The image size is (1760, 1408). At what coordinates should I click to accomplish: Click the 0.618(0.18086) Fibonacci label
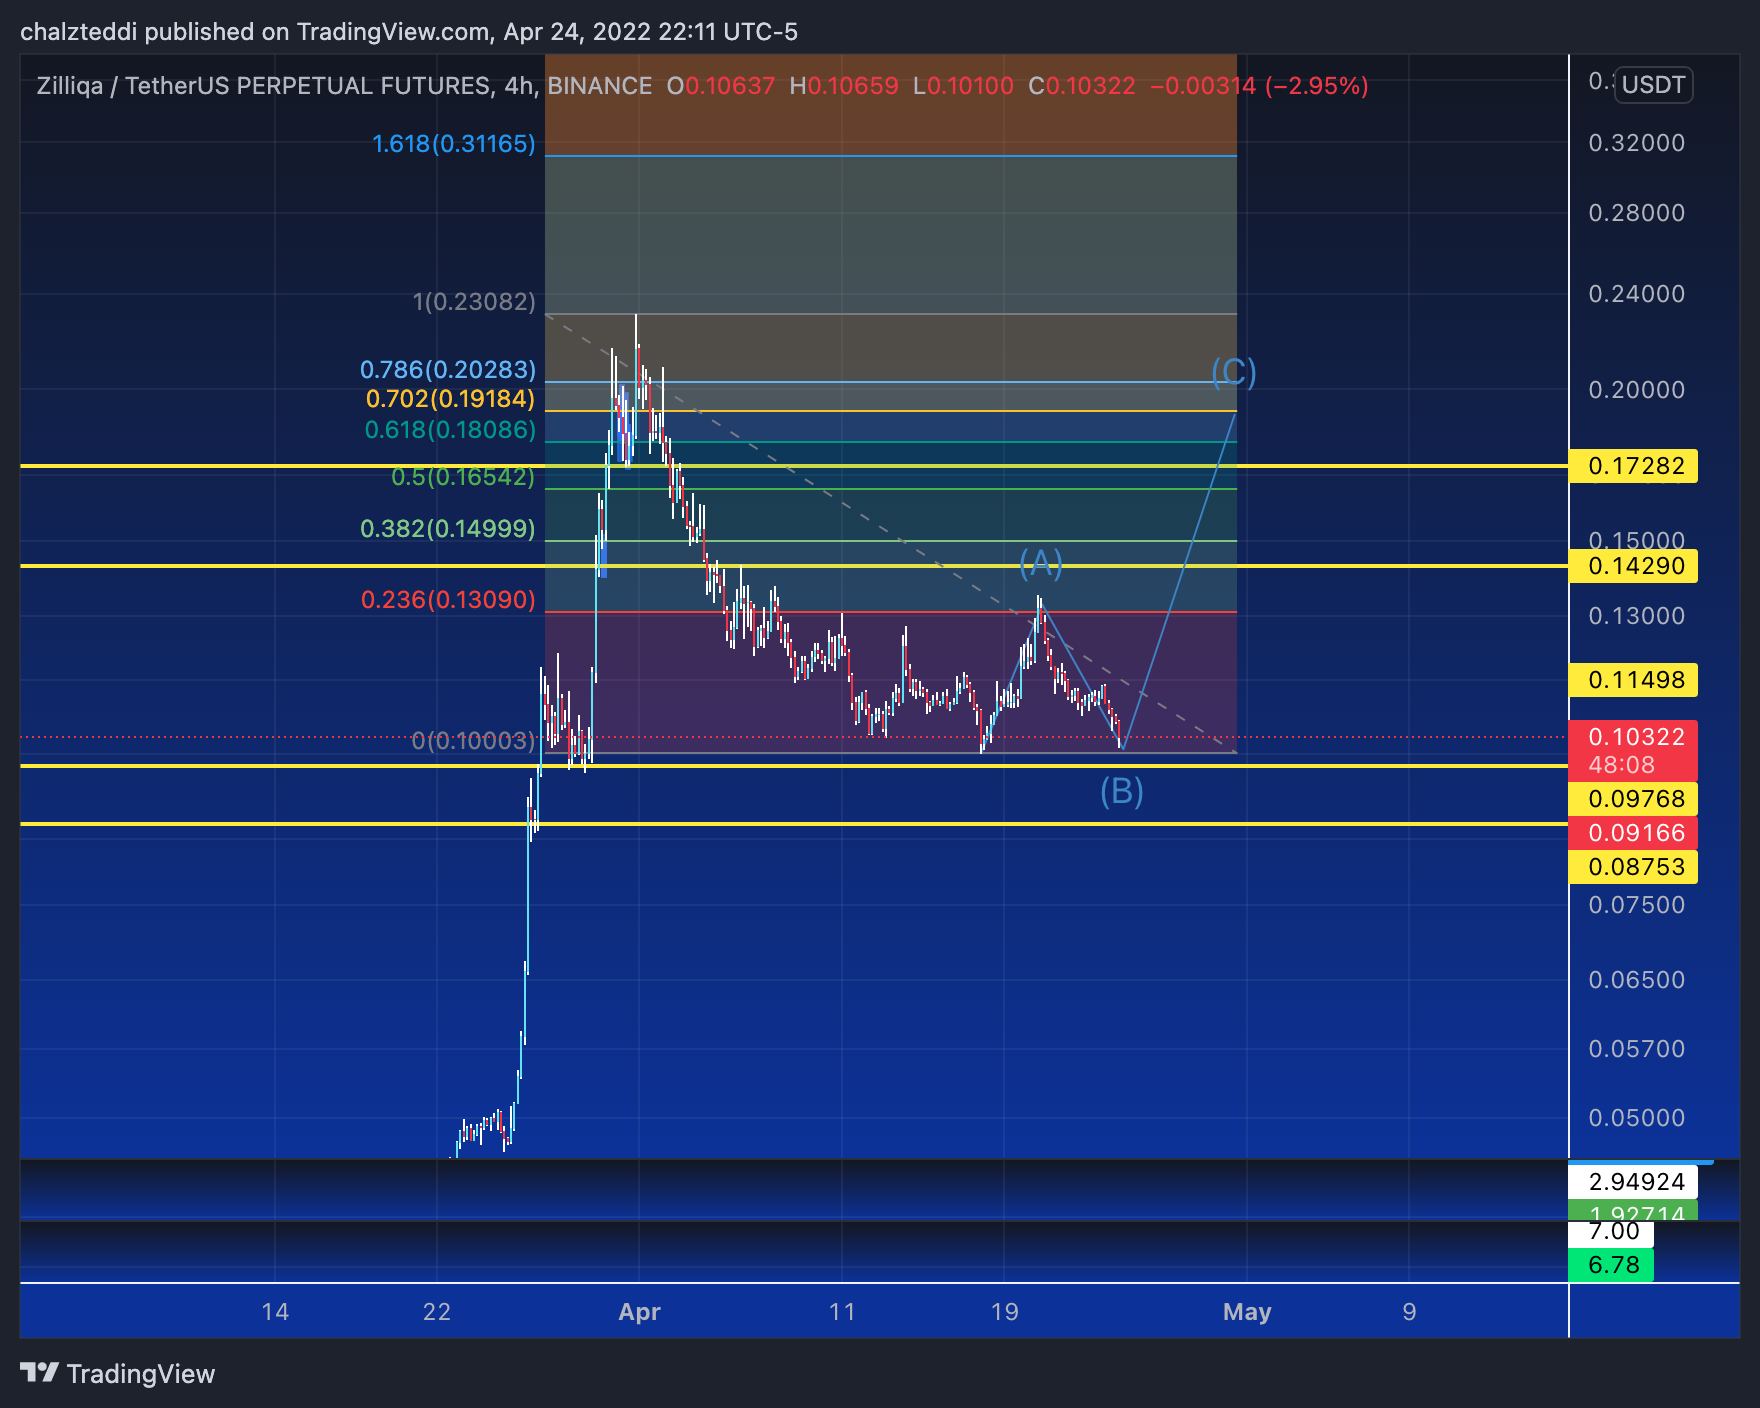point(450,430)
